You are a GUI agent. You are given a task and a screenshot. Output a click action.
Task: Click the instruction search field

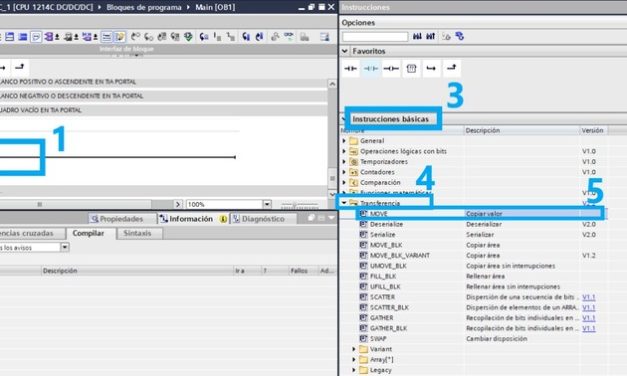pos(375,37)
